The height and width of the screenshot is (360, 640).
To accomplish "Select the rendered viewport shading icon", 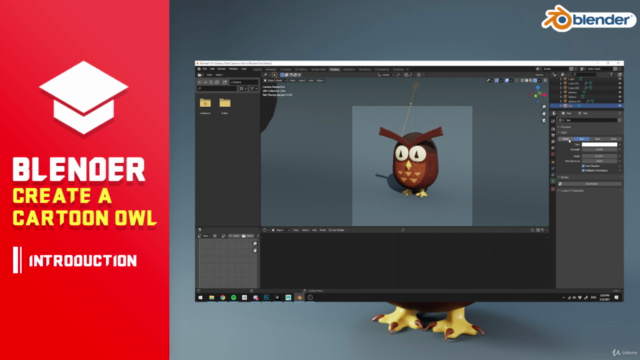I will click(535, 80).
